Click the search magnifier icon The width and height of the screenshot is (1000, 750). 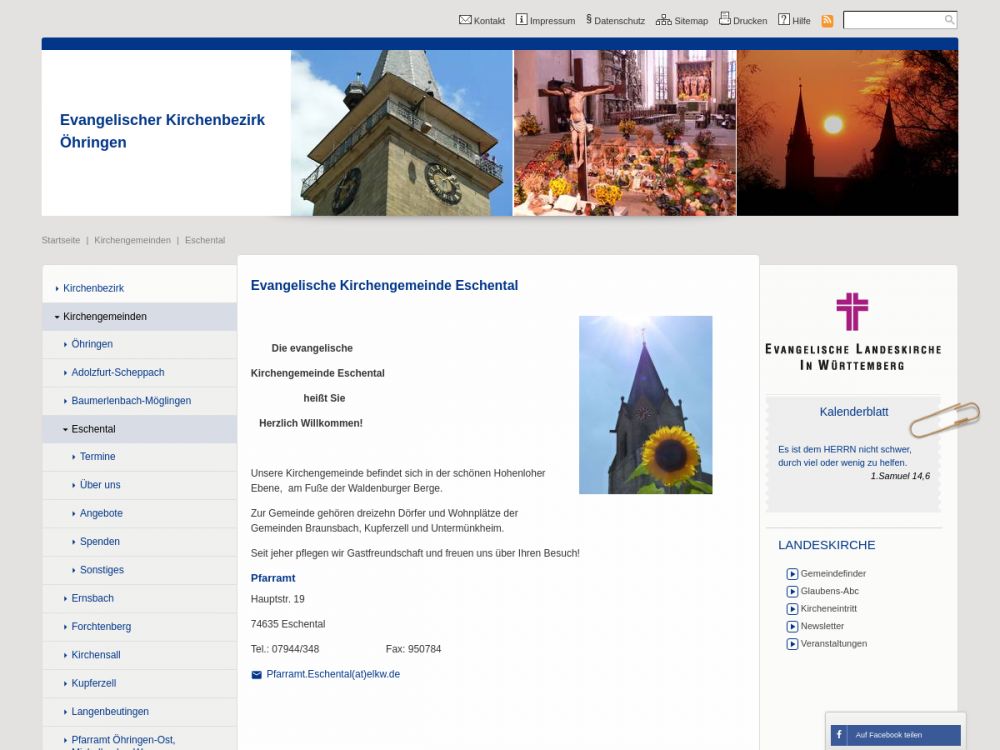[x=949, y=20]
